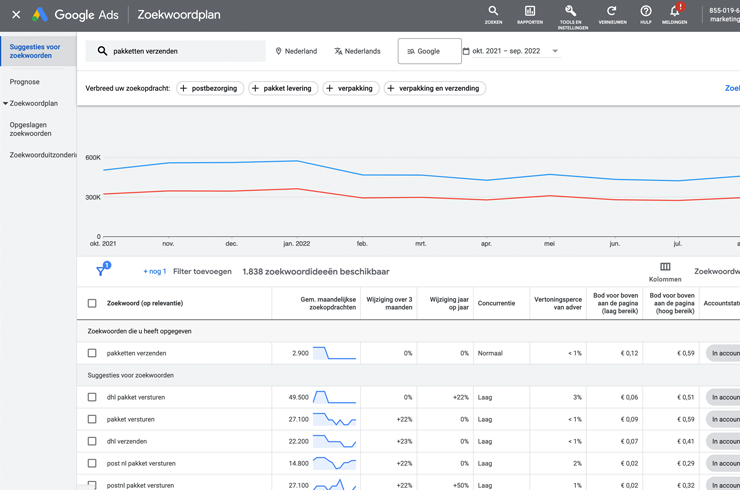Collapse the Zoekwoordplan tree arrow in sidebar
Image resolution: width=740 pixels, height=490 pixels.
pyautogui.click(x=5, y=103)
